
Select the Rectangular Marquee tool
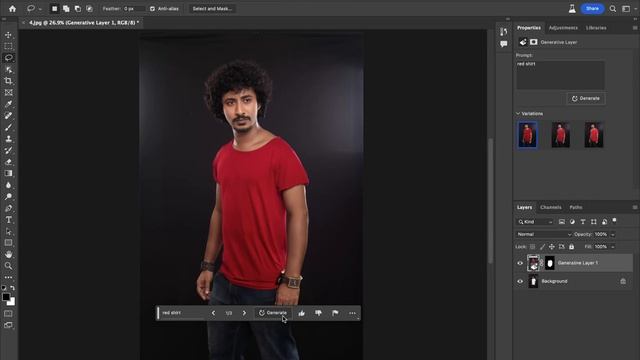[8, 46]
